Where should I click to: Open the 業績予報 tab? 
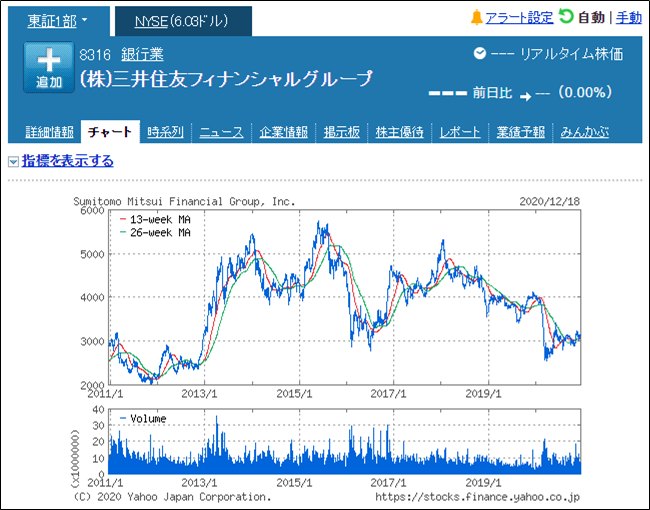point(521,132)
